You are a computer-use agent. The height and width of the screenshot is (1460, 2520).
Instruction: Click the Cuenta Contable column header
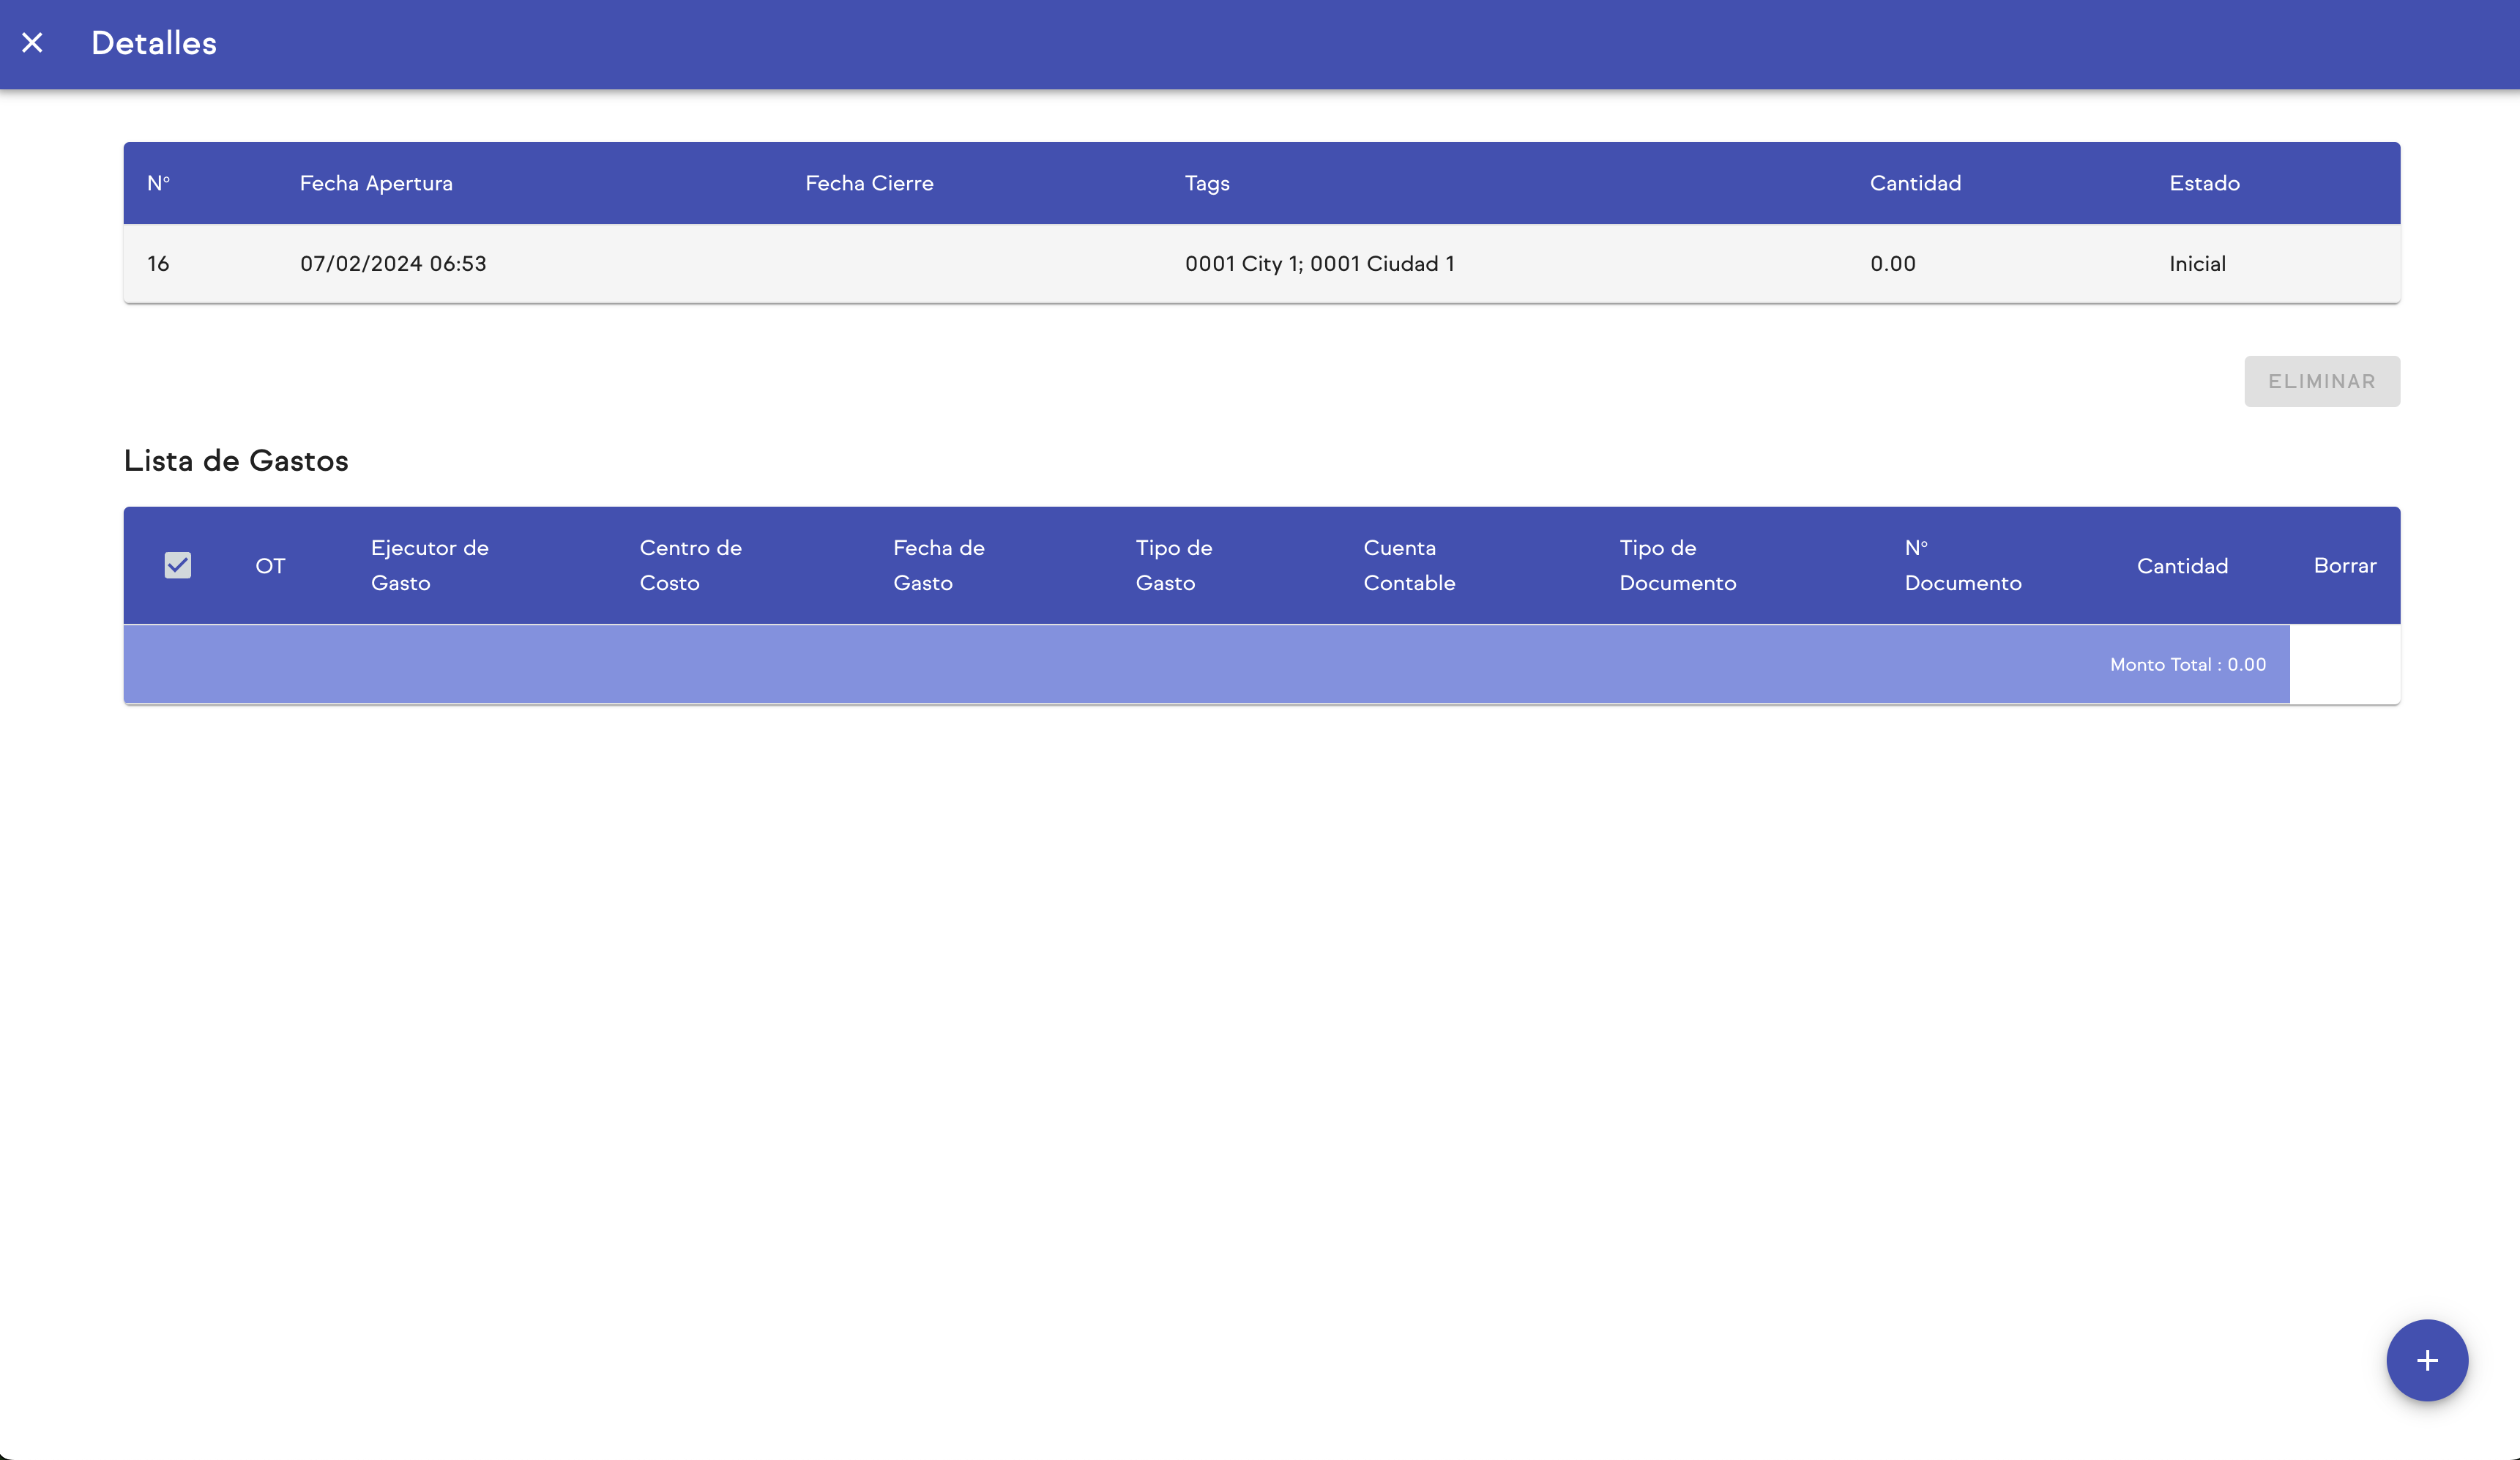point(1408,565)
